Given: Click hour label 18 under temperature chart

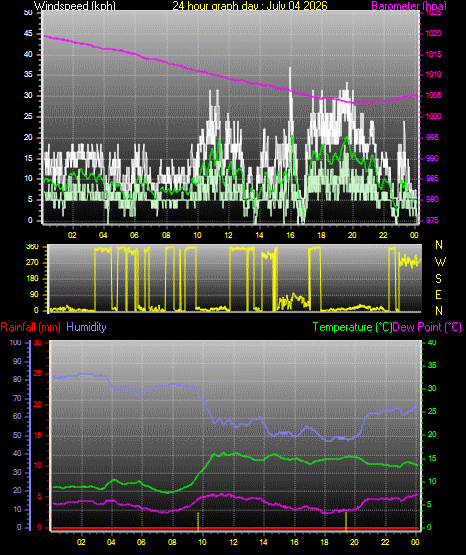Looking at the screenshot, I should point(324,542).
